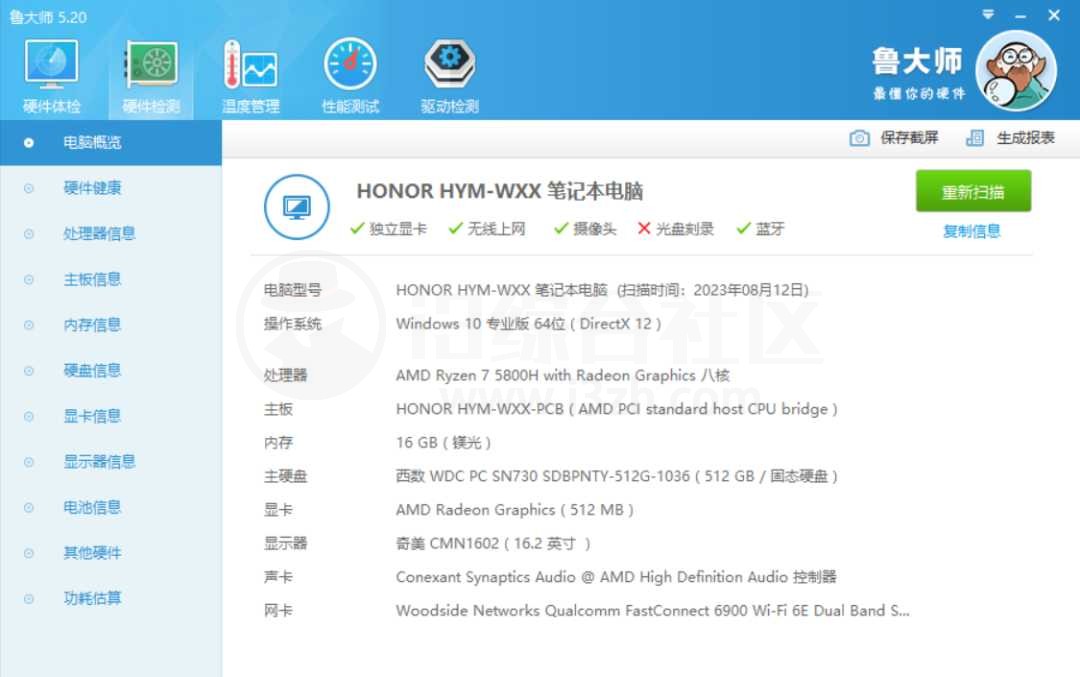Click the 鲁大师 5.20 title text
Viewport: 1080px width, 677px height.
coord(48,17)
